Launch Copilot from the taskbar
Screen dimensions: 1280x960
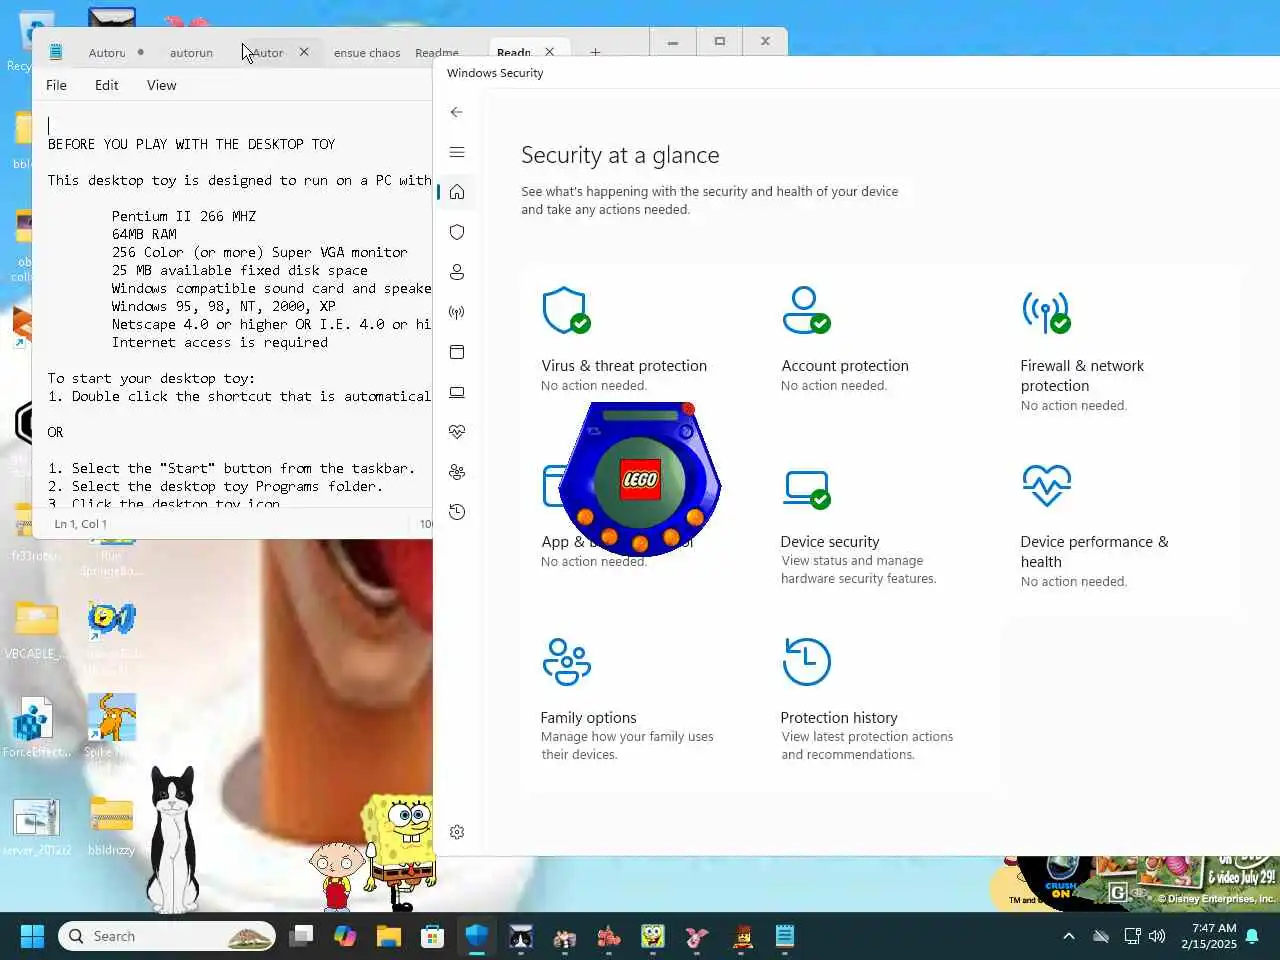(345, 936)
